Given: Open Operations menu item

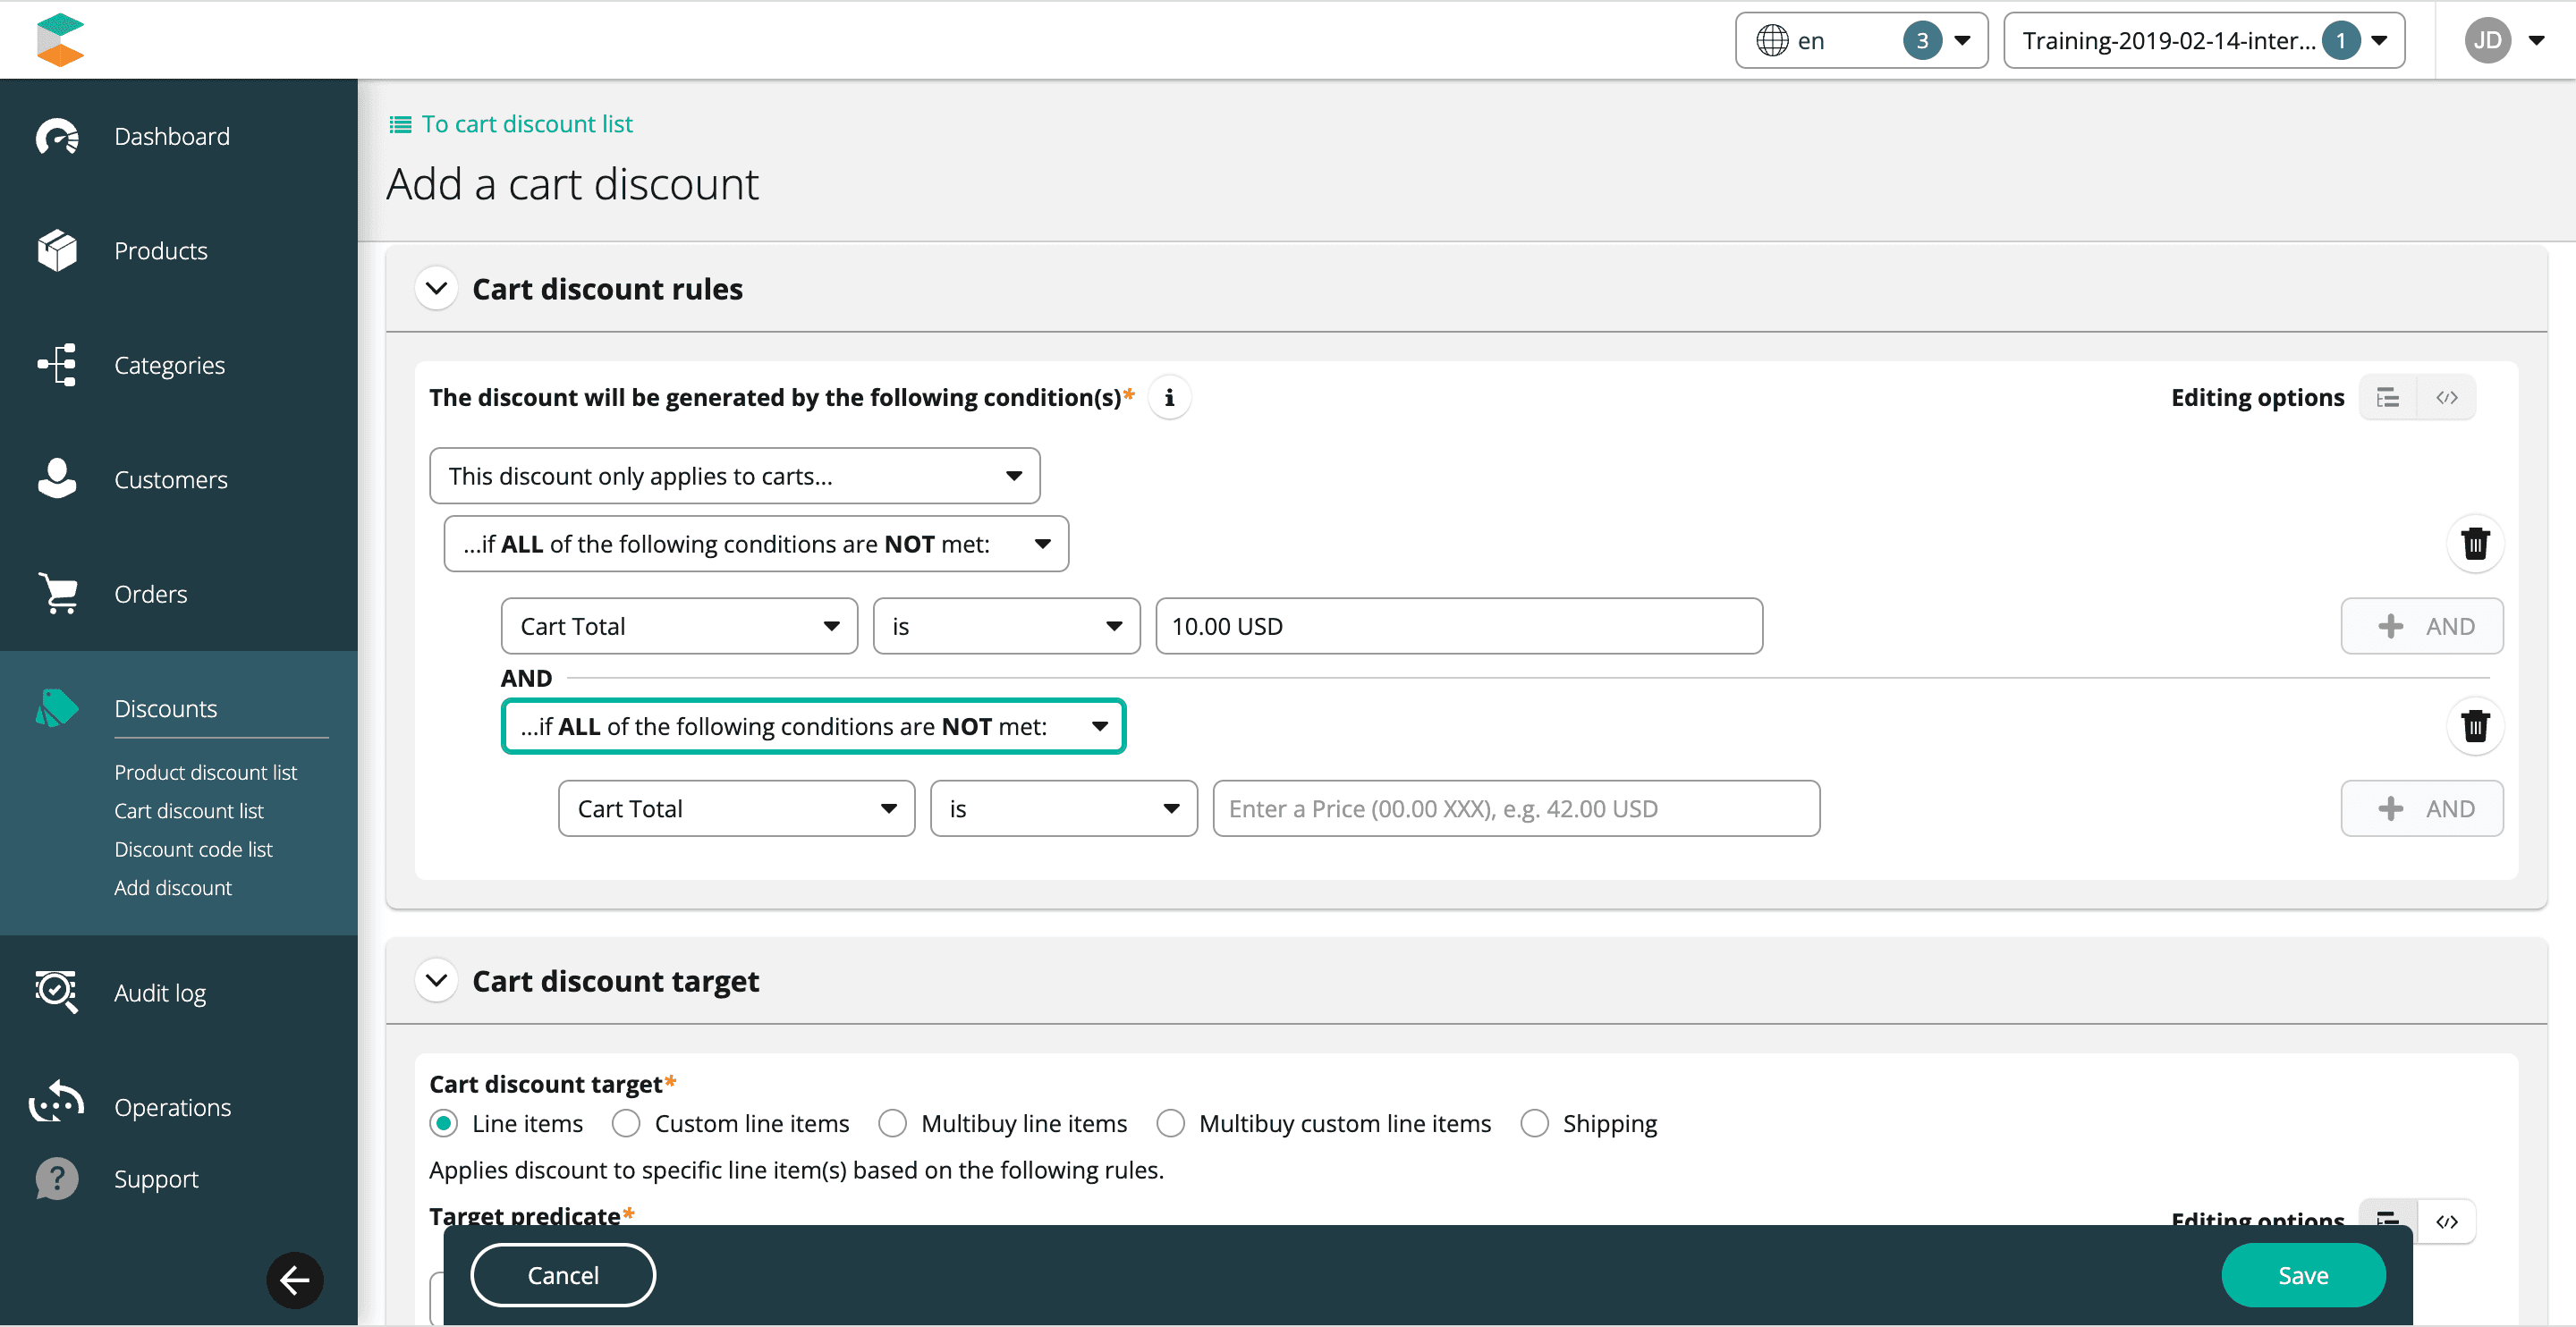Looking at the screenshot, I should click(x=172, y=1106).
